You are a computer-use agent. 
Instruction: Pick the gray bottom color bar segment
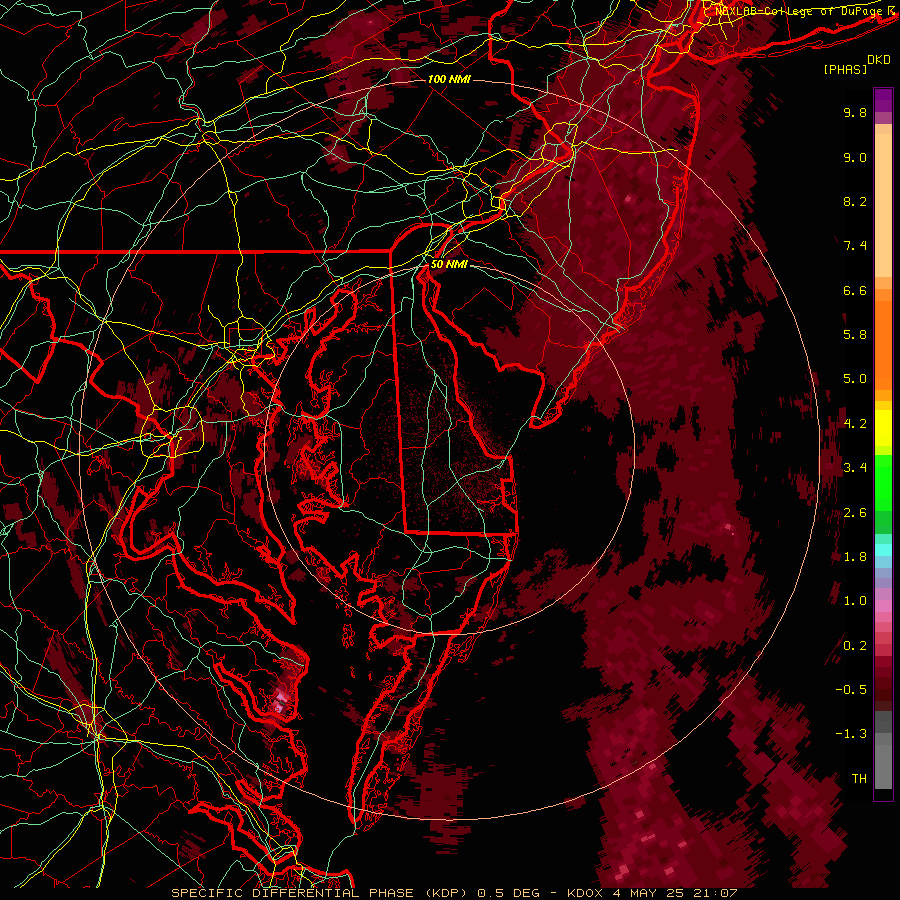tap(883, 766)
